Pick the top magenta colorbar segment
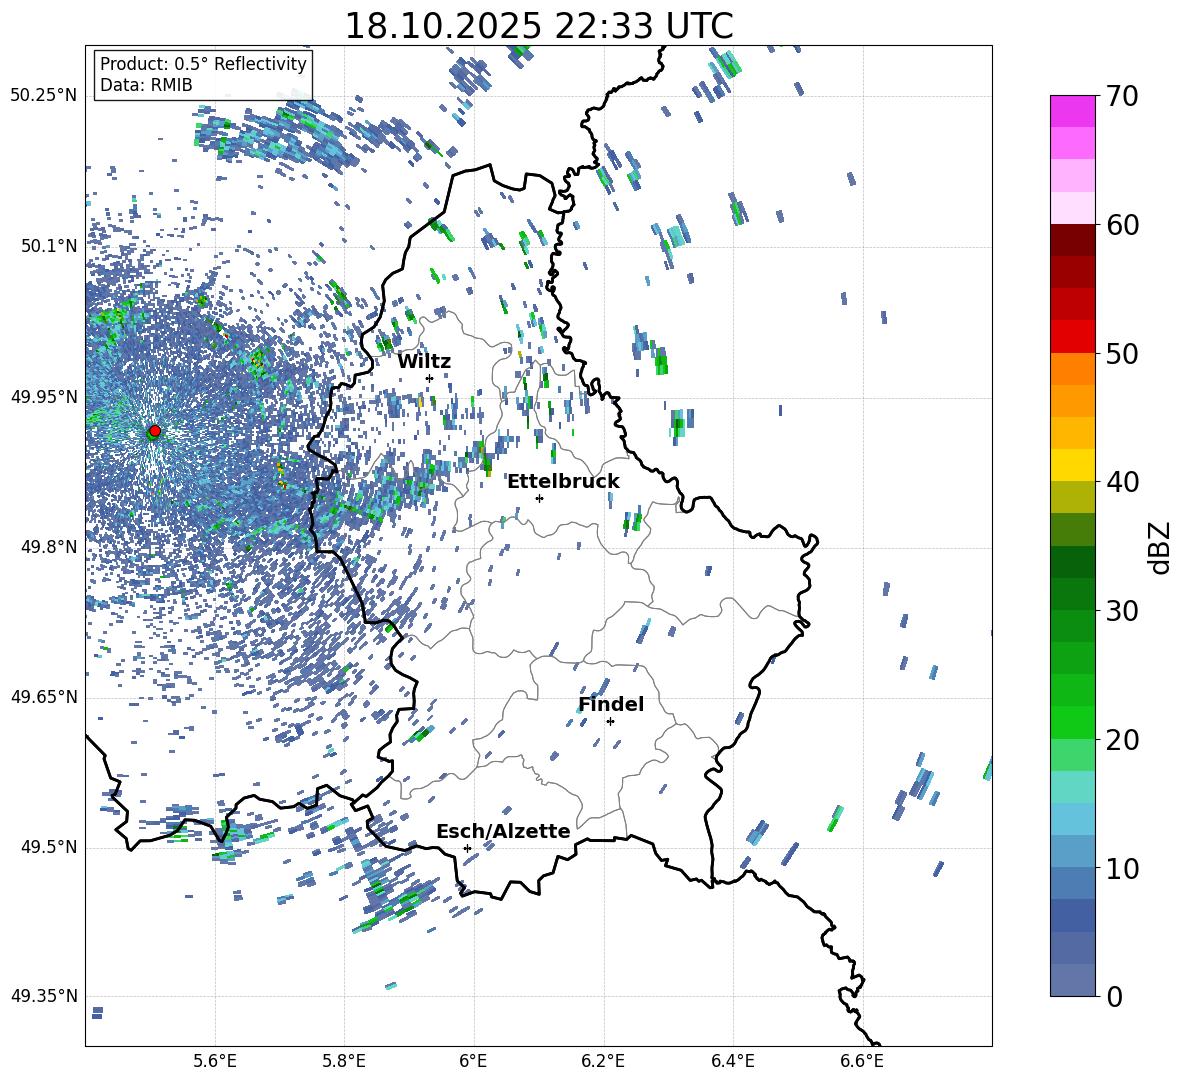Screen dimensions: 1184x1081 point(1073,111)
